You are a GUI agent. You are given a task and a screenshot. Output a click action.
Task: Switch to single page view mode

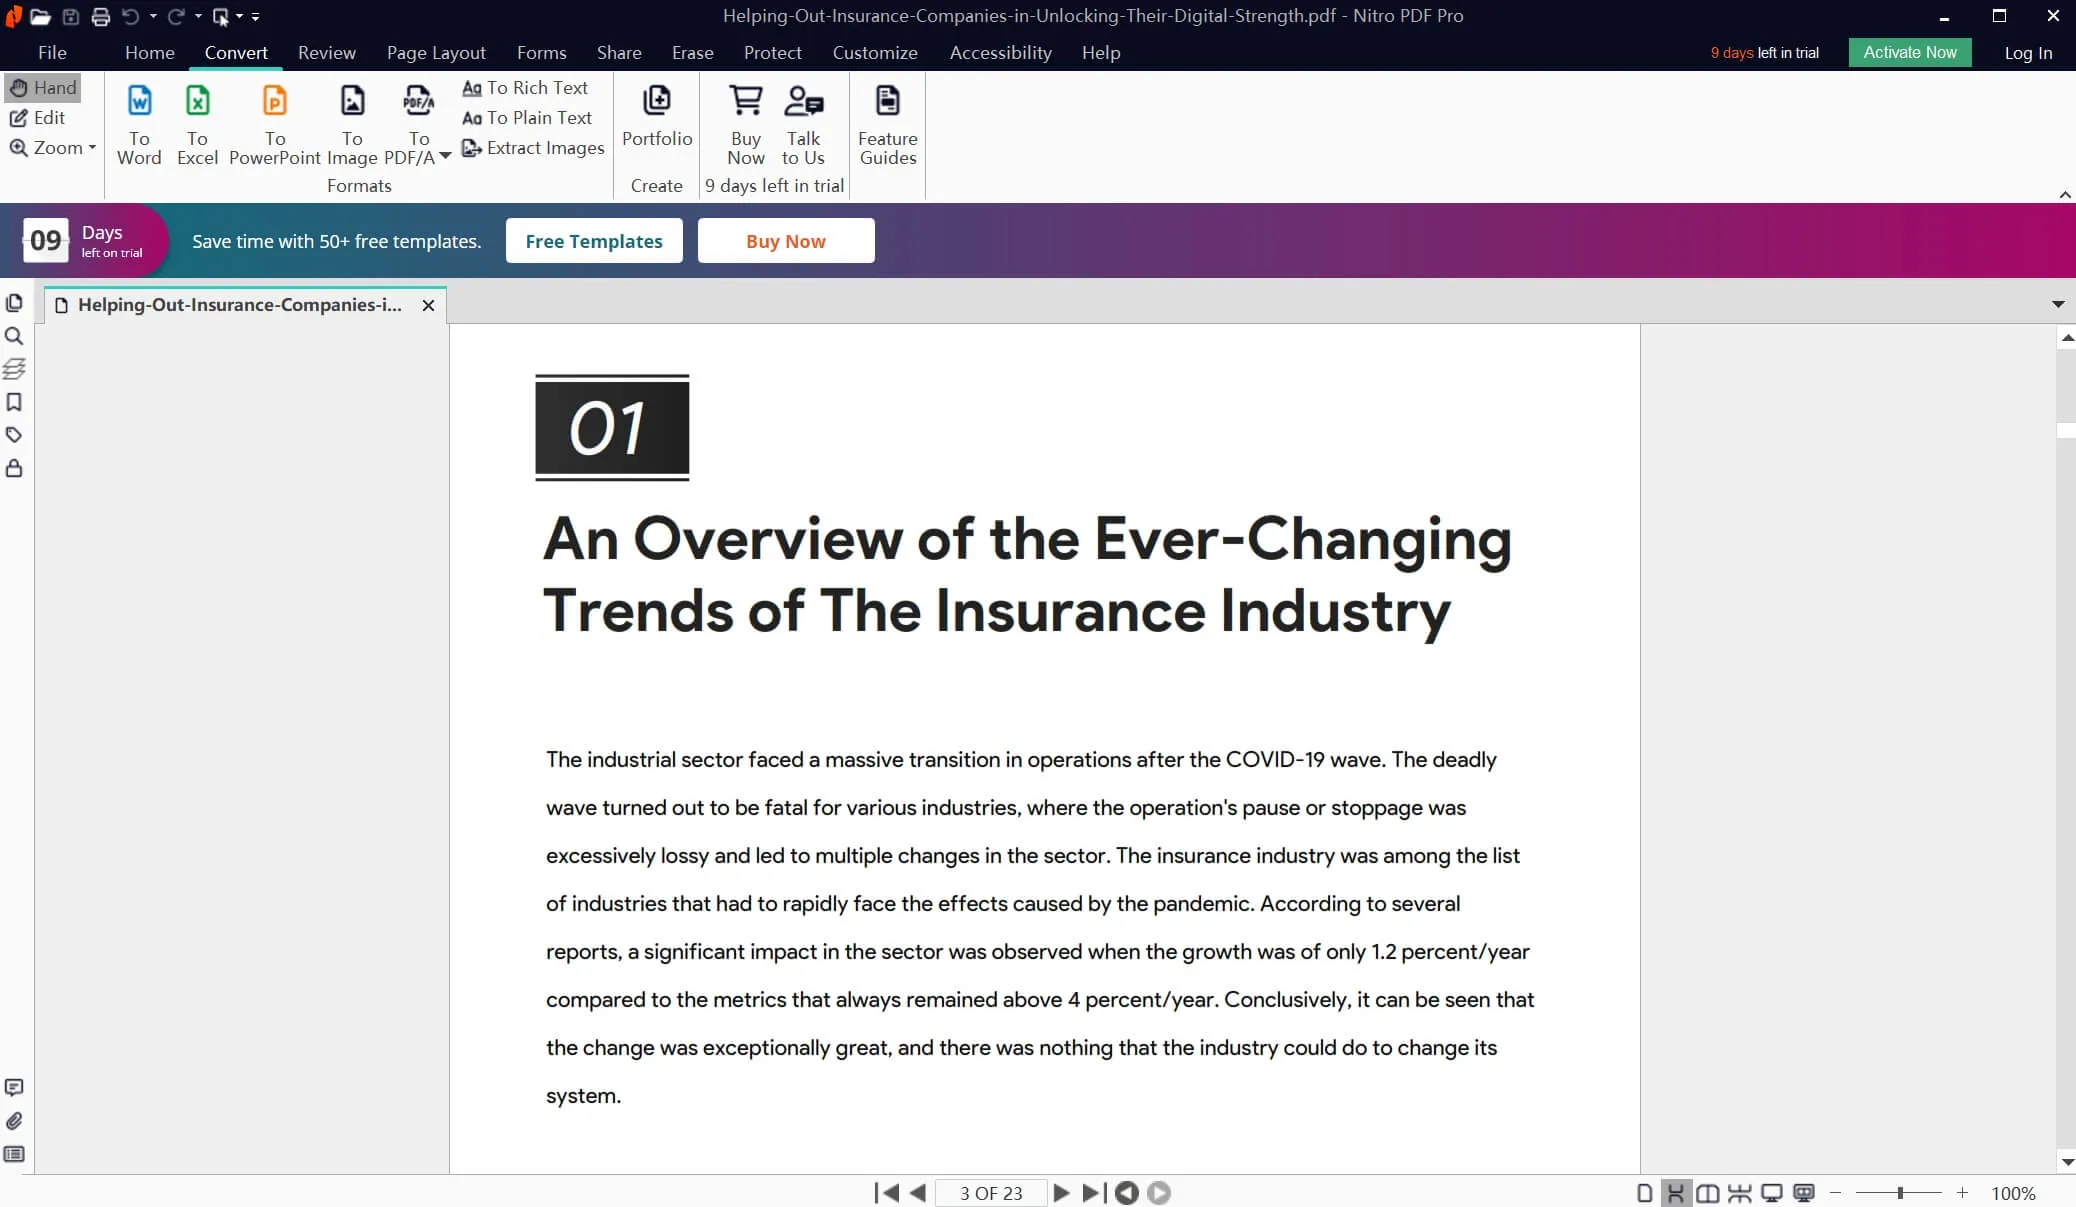(1644, 1193)
